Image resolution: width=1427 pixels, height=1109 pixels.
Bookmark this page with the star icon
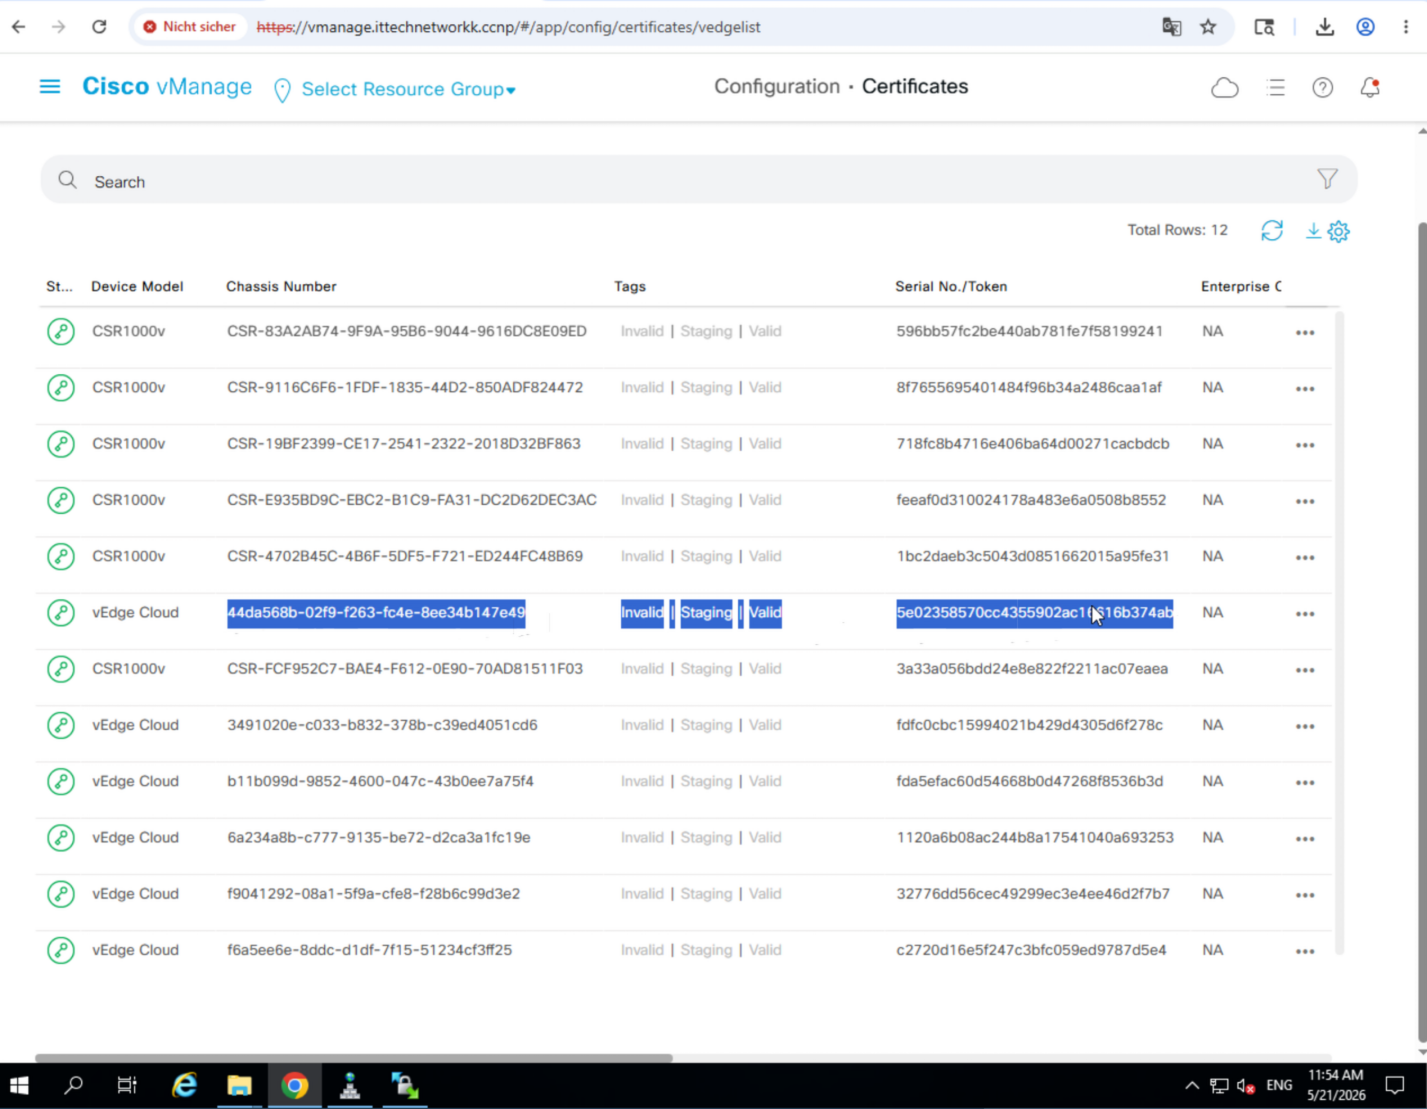[x=1208, y=27]
